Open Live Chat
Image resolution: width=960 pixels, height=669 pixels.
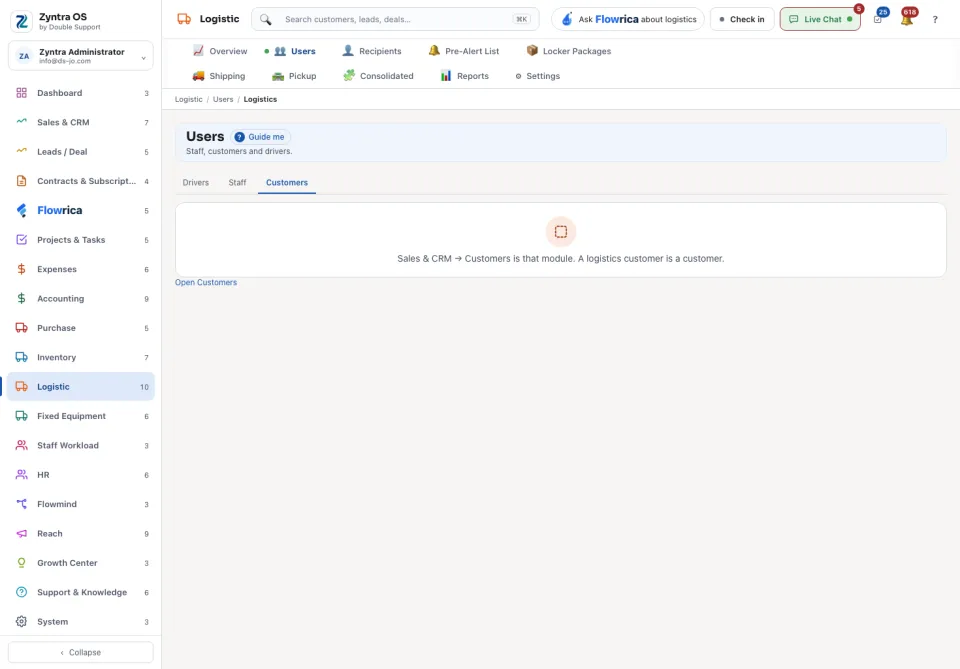pyautogui.click(x=820, y=20)
